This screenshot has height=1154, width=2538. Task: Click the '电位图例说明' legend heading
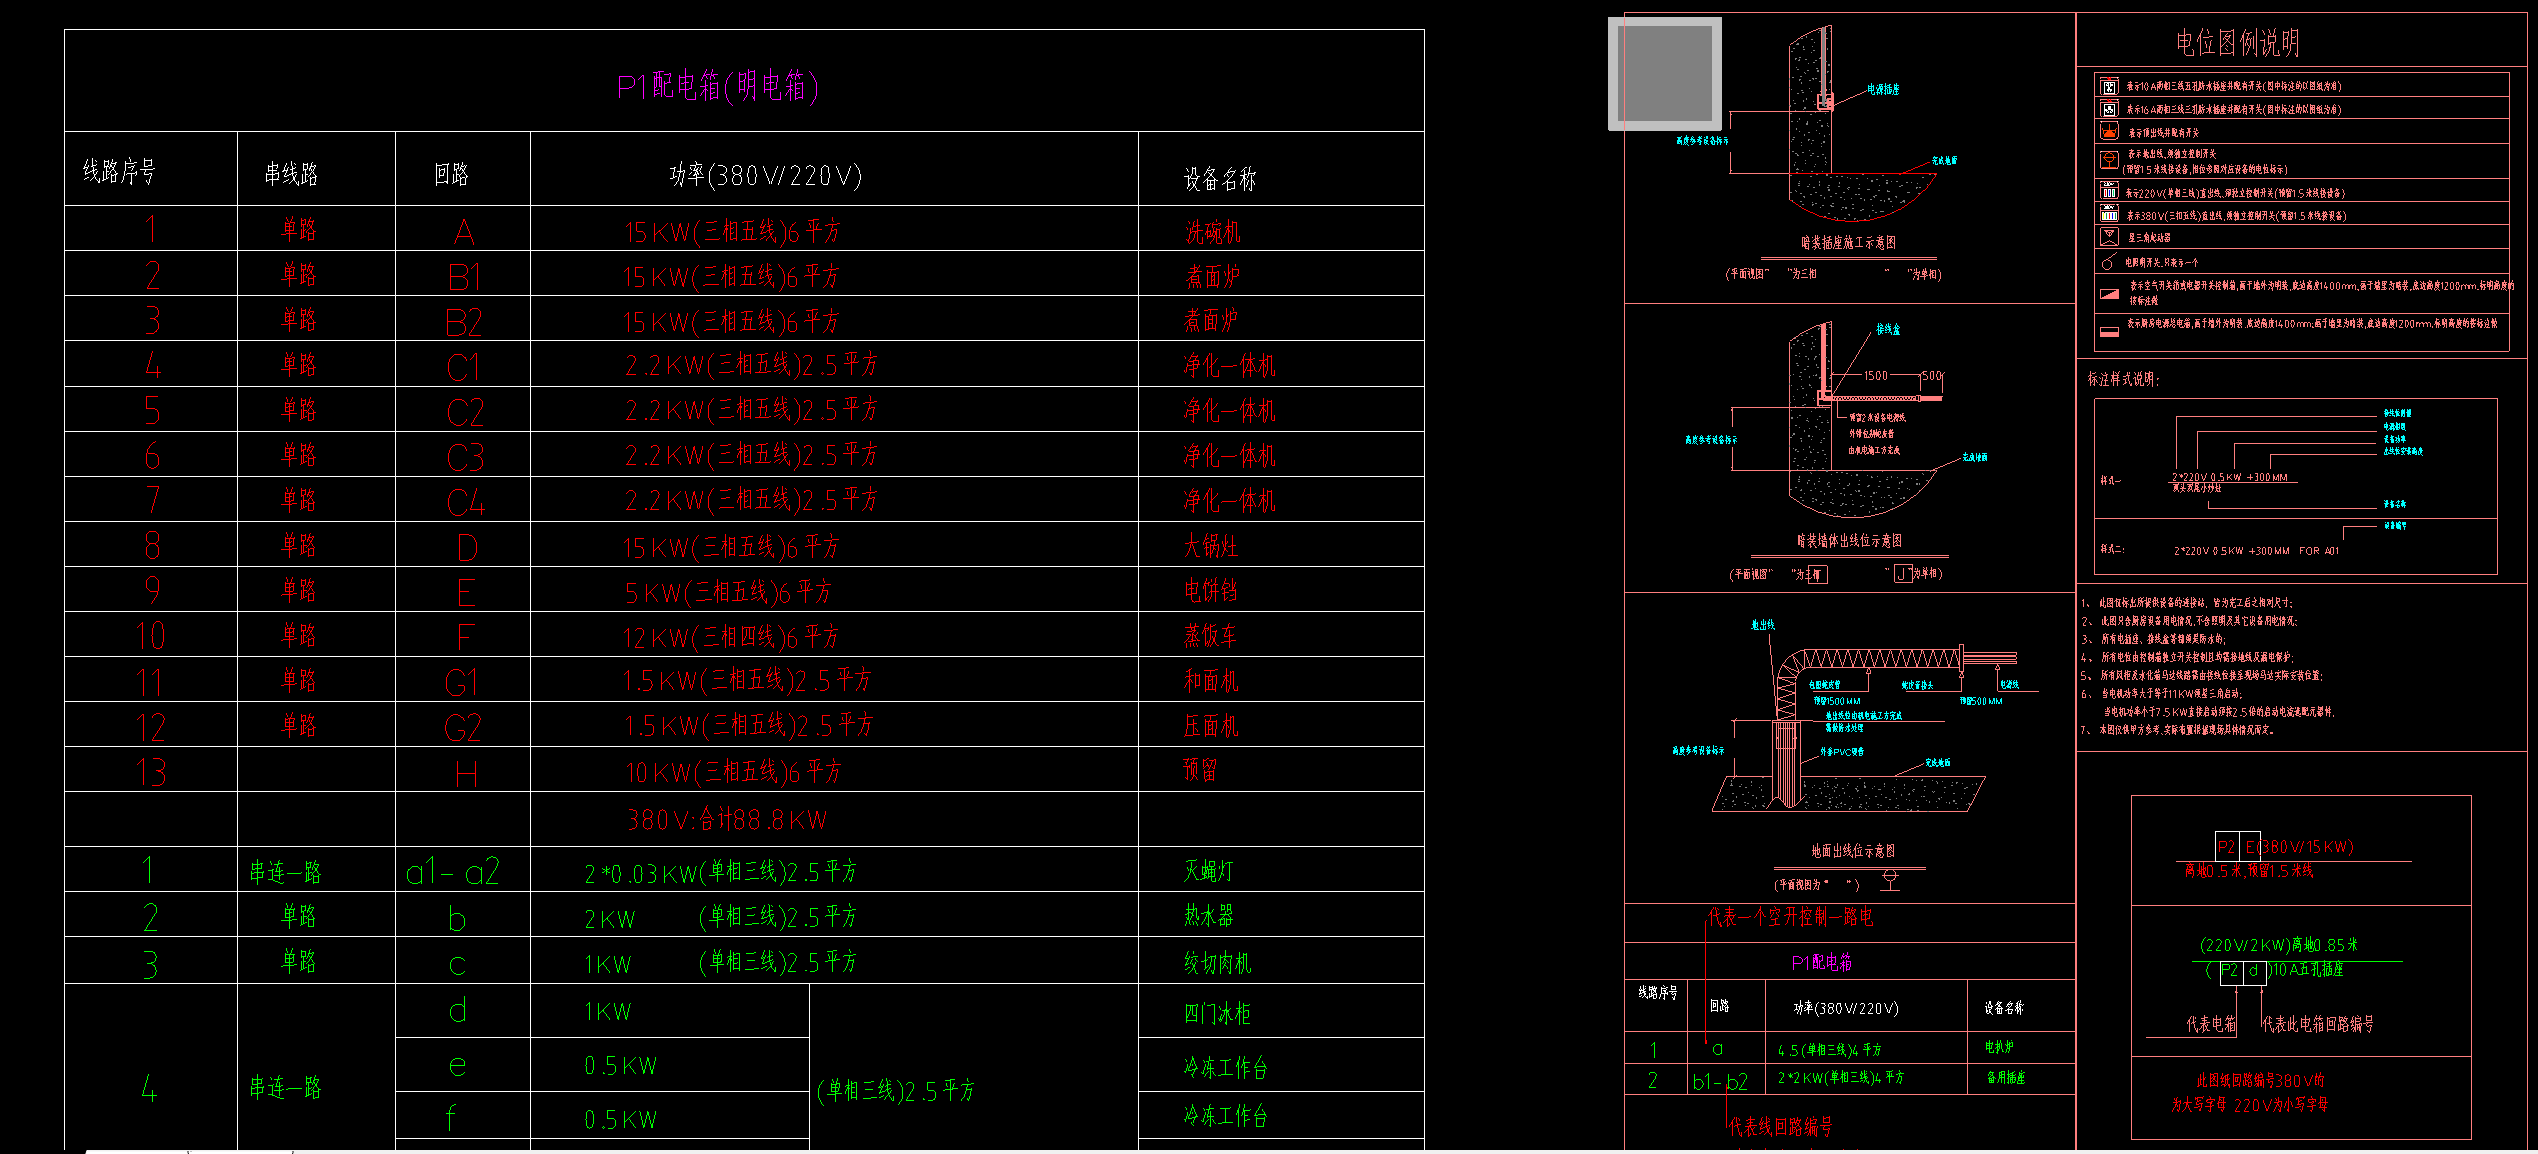2237,43
